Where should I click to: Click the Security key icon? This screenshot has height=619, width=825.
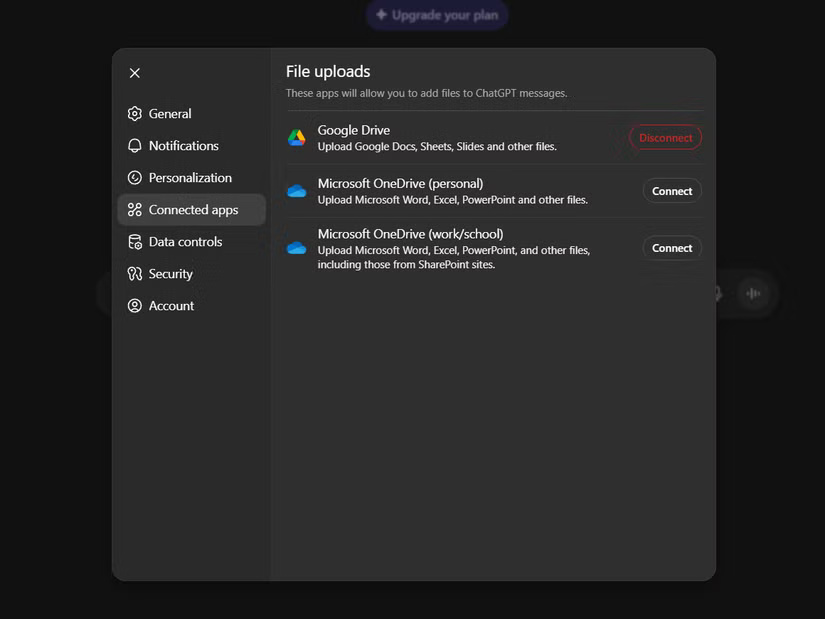[x=134, y=273]
